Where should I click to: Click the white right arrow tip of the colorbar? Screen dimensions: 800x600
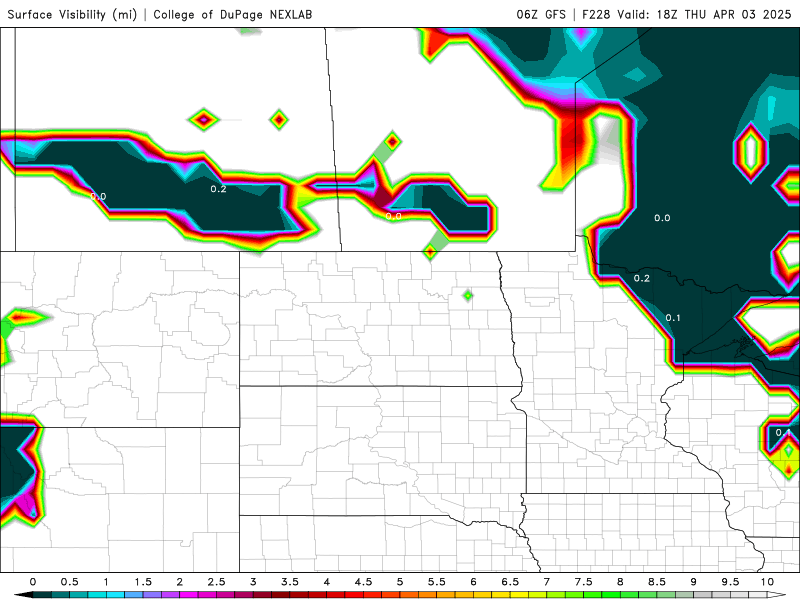click(777, 595)
